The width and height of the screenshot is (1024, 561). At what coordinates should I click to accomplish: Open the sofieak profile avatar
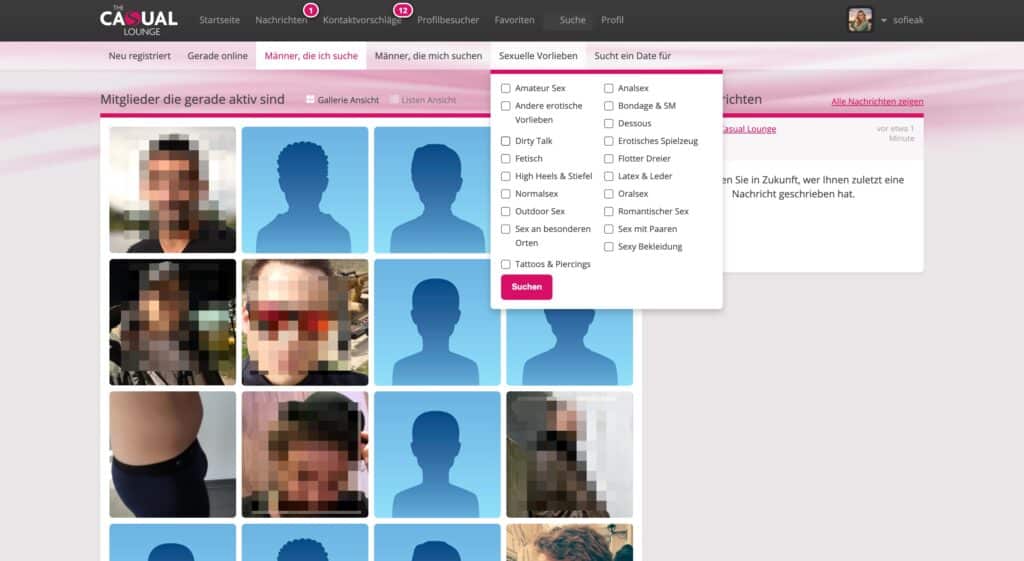(859, 20)
